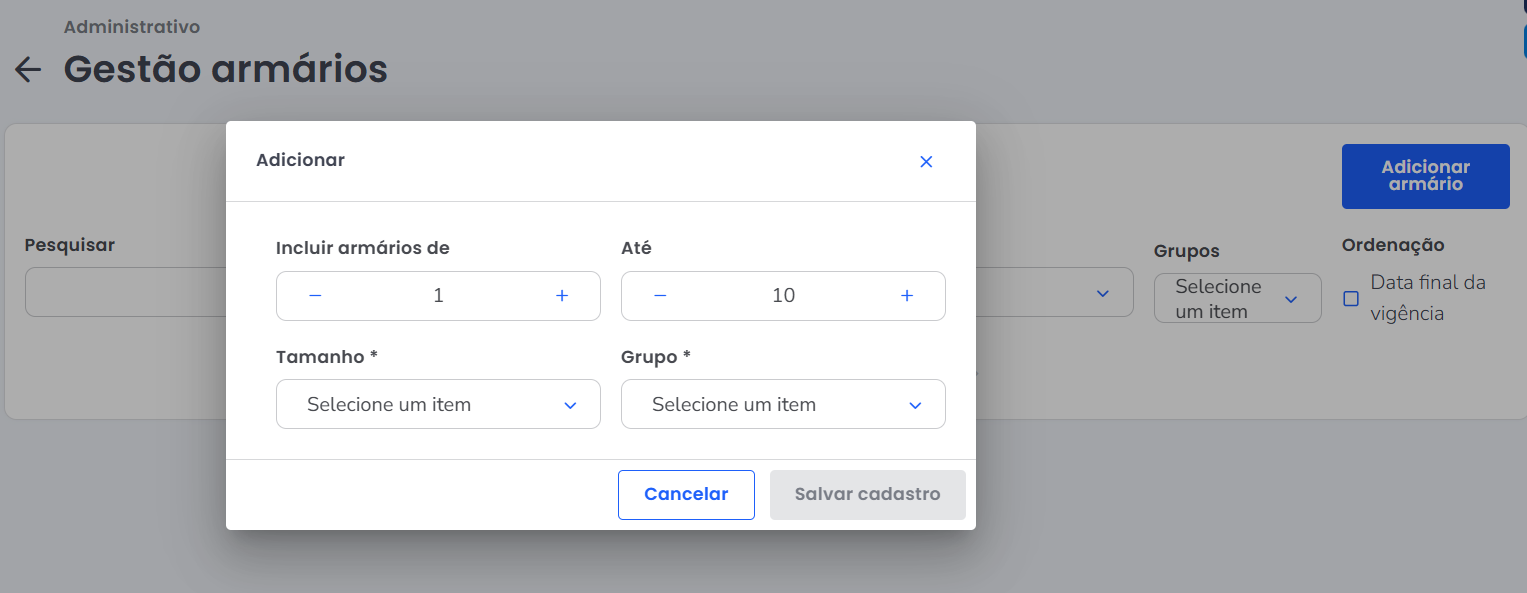Click the Gestão armários page heading

click(x=226, y=69)
